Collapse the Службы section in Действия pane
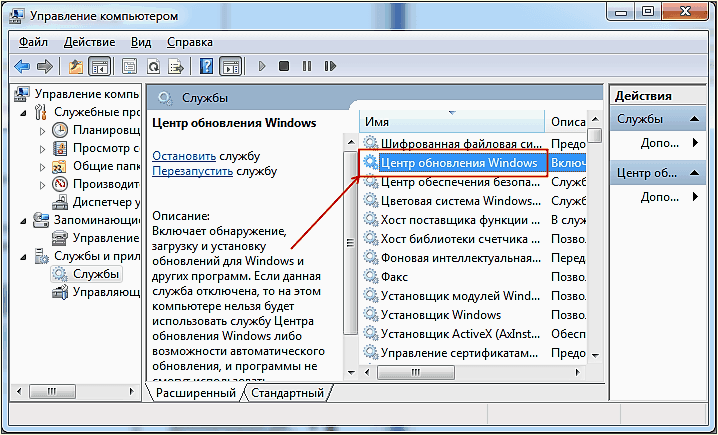The width and height of the screenshot is (718, 435). tap(694, 120)
